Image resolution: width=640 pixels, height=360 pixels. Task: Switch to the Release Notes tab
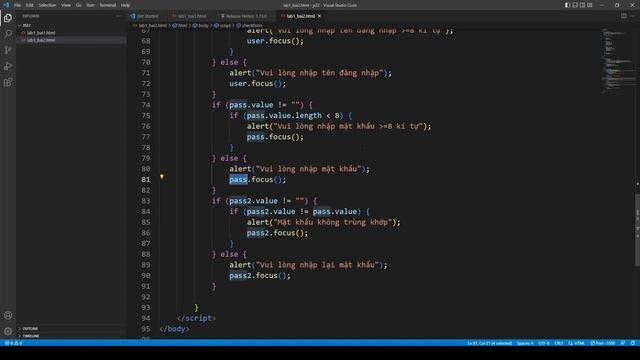[244, 16]
